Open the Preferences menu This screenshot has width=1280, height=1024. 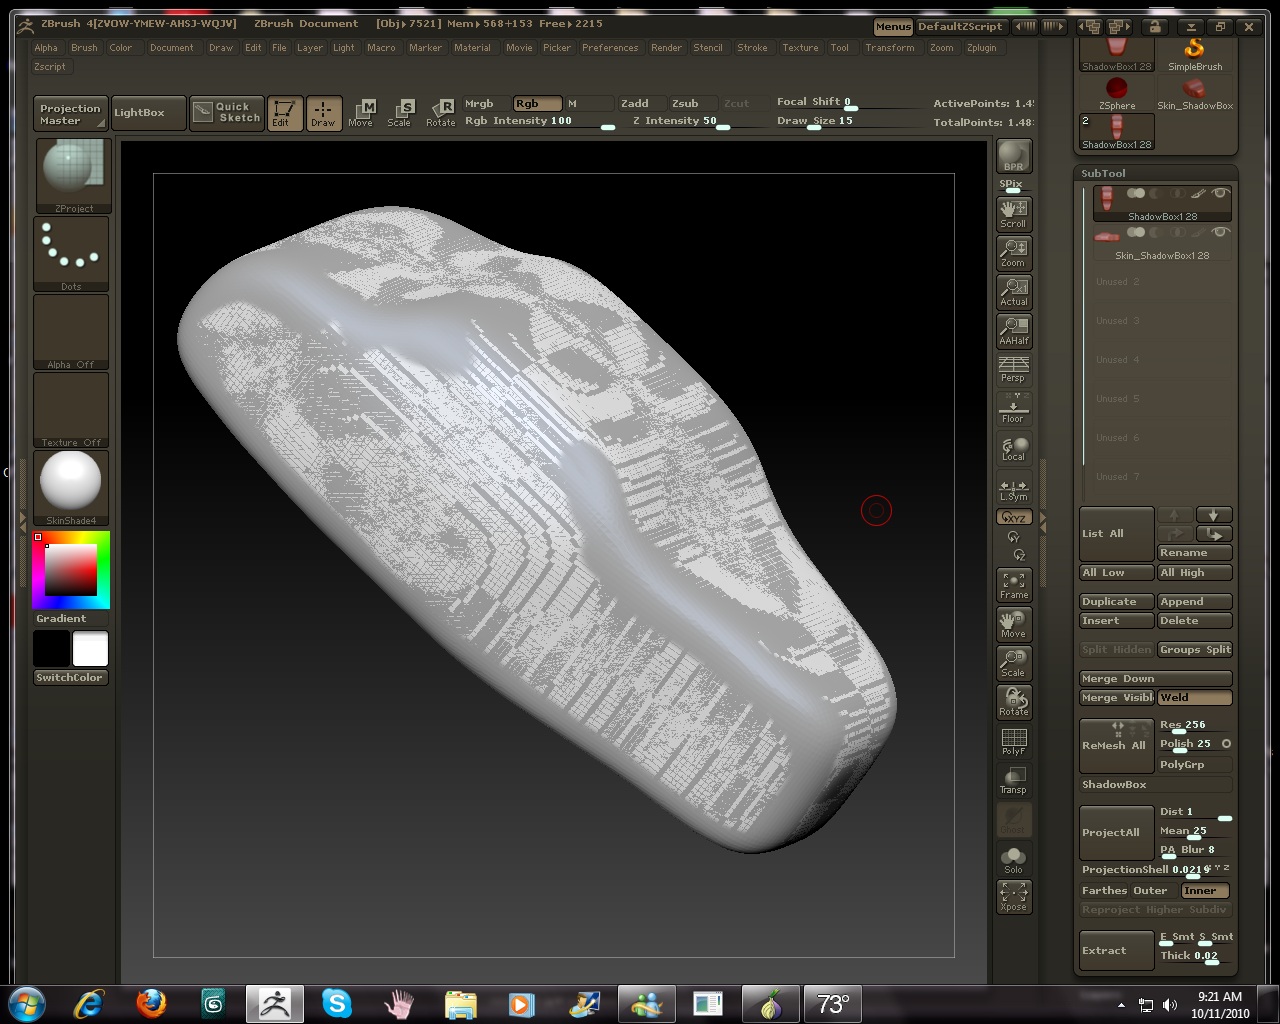(x=610, y=47)
